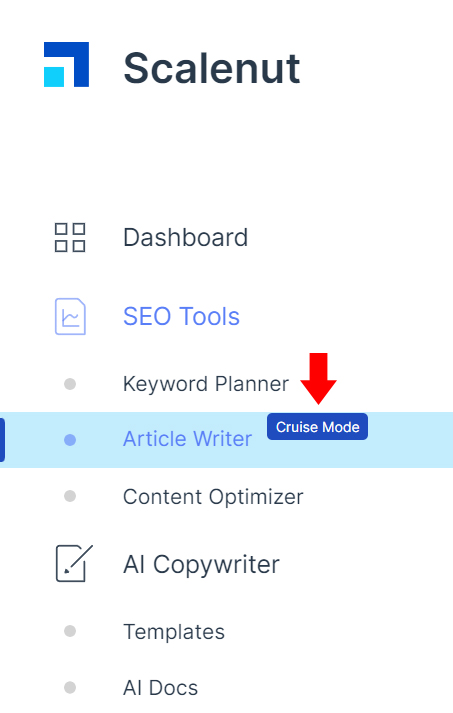Click the Scalenut blue square logo
453x713 pixels.
[x=66, y=65]
